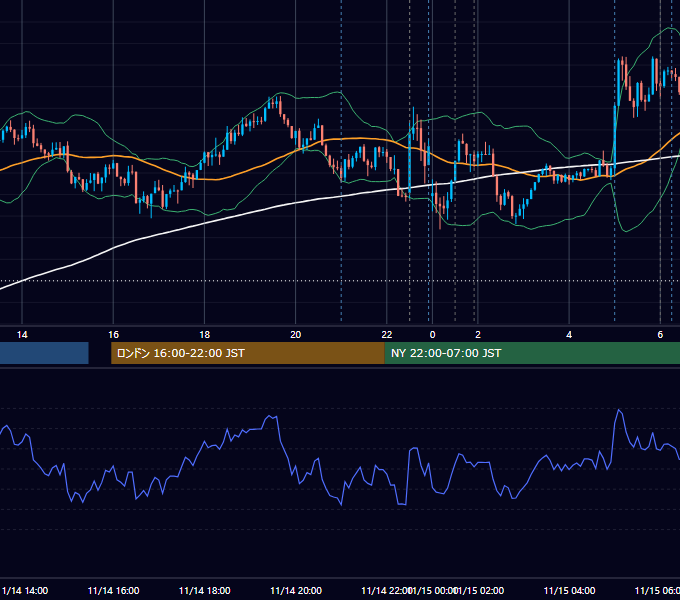
Task: Click the ロンドン 16:00-22:00 JST session bar
Action: point(248,353)
